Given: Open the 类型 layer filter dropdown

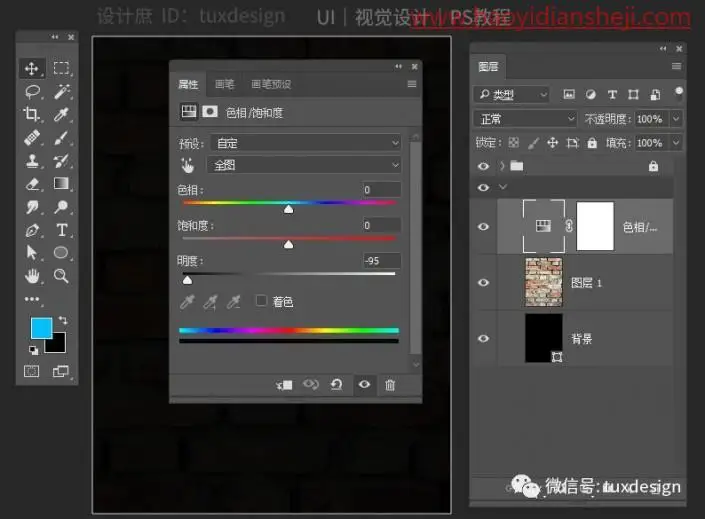Looking at the screenshot, I should [x=511, y=94].
